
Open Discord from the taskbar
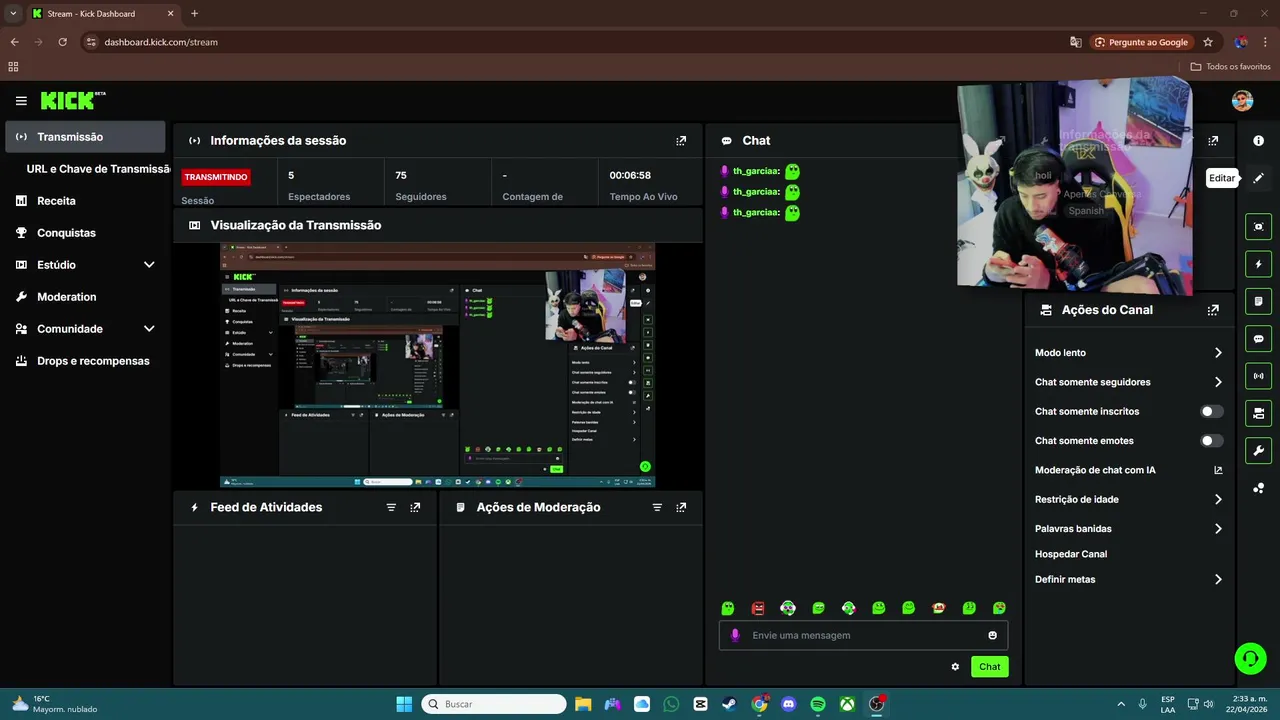tap(788, 704)
